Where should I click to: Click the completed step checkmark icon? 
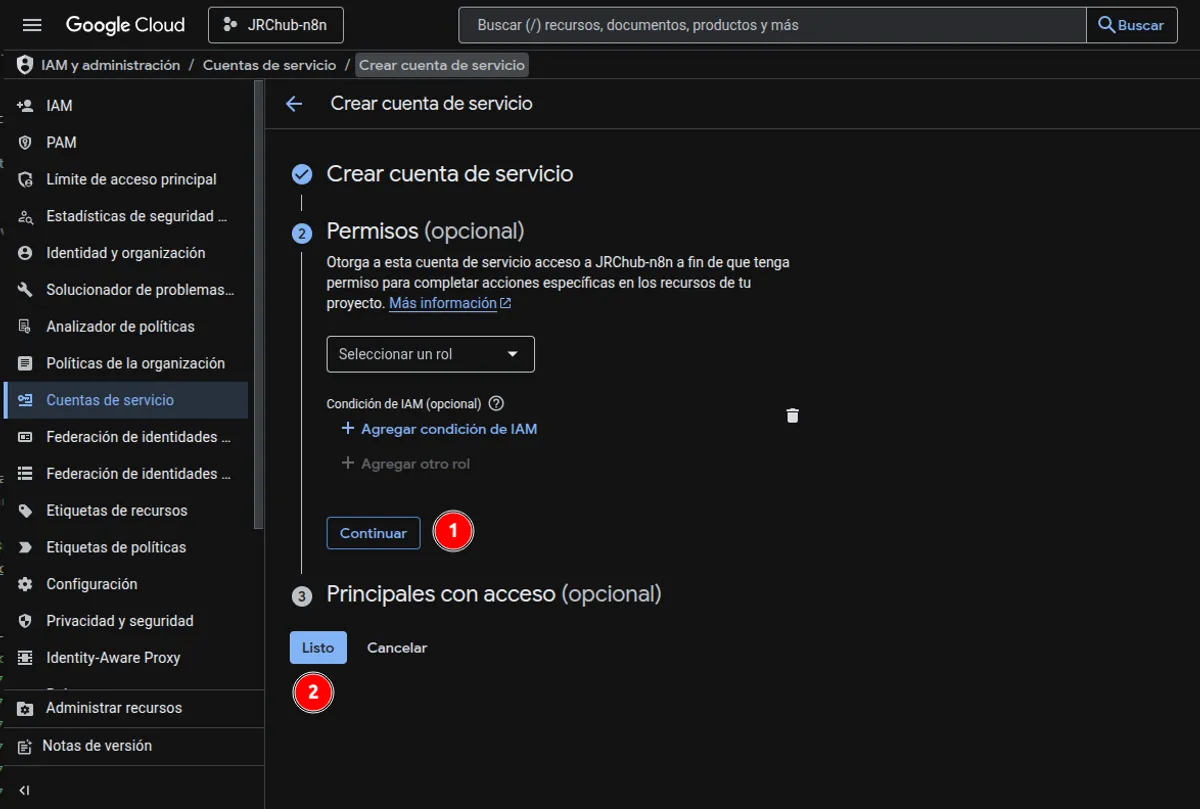302,175
